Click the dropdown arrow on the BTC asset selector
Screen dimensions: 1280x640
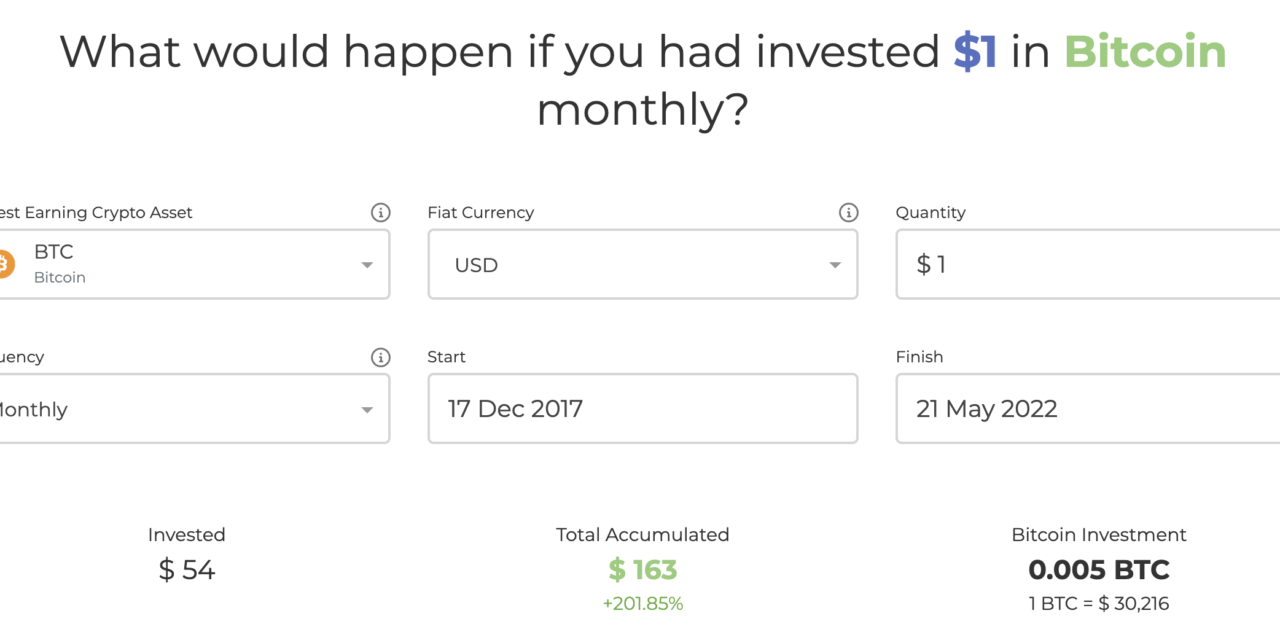pyautogui.click(x=366, y=264)
